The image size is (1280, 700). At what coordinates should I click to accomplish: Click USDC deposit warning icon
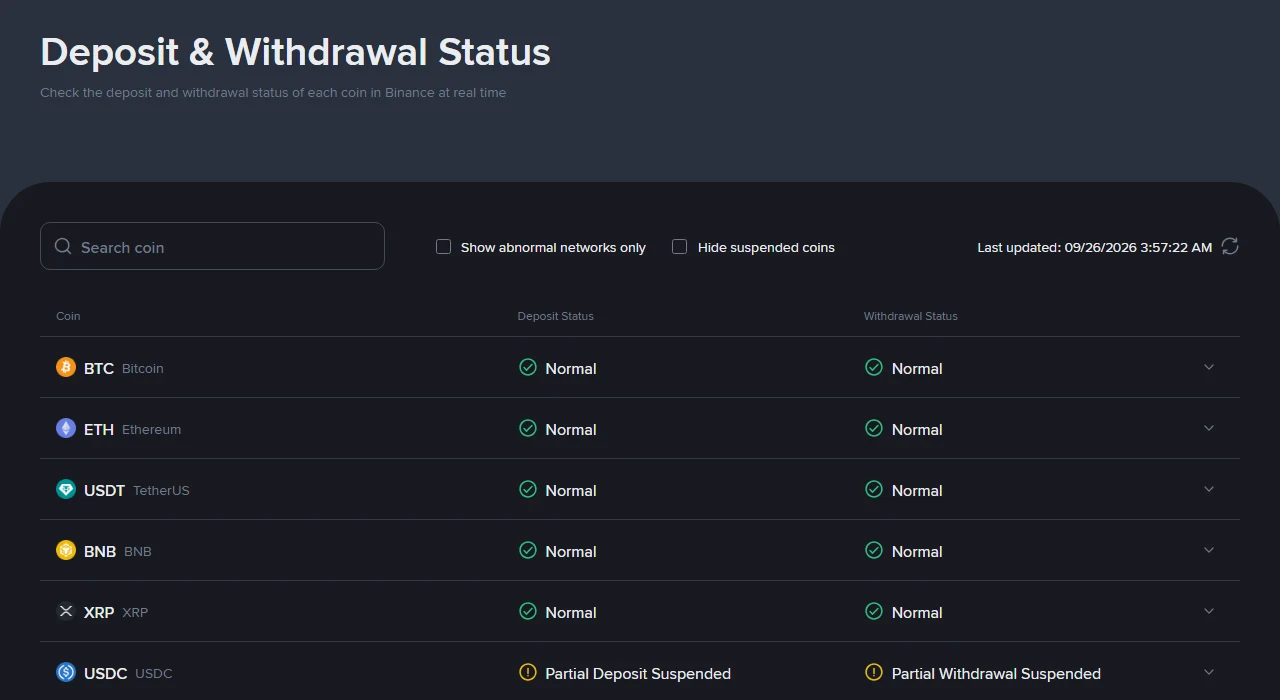528,672
